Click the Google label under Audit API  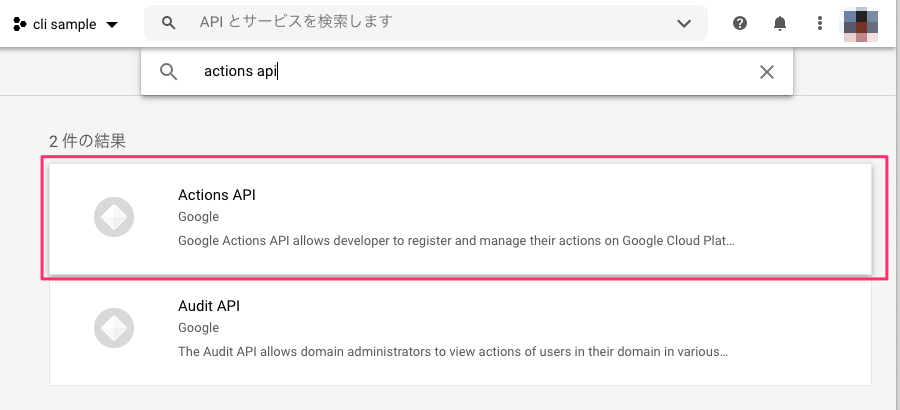pyautogui.click(x=199, y=328)
